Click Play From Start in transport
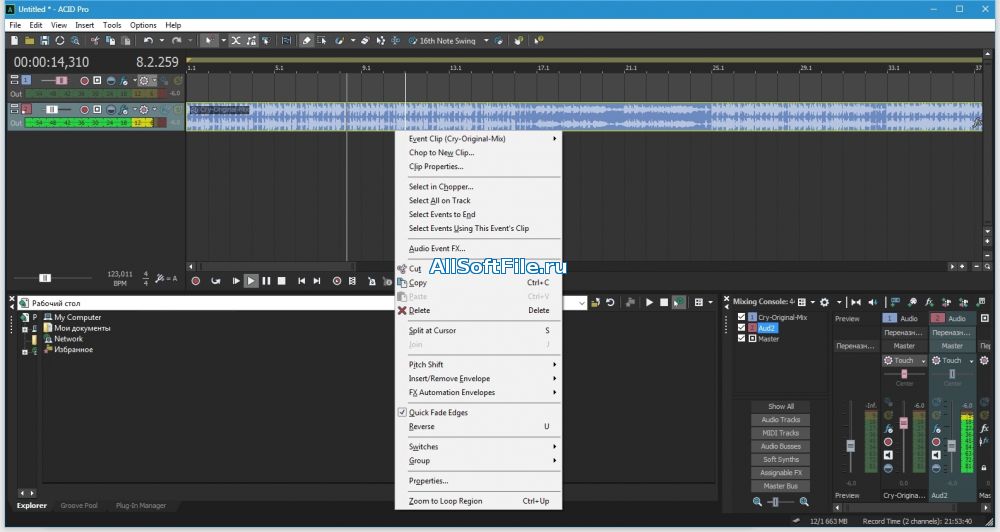Viewport: 1000px width, 532px height. click(235, 281)
